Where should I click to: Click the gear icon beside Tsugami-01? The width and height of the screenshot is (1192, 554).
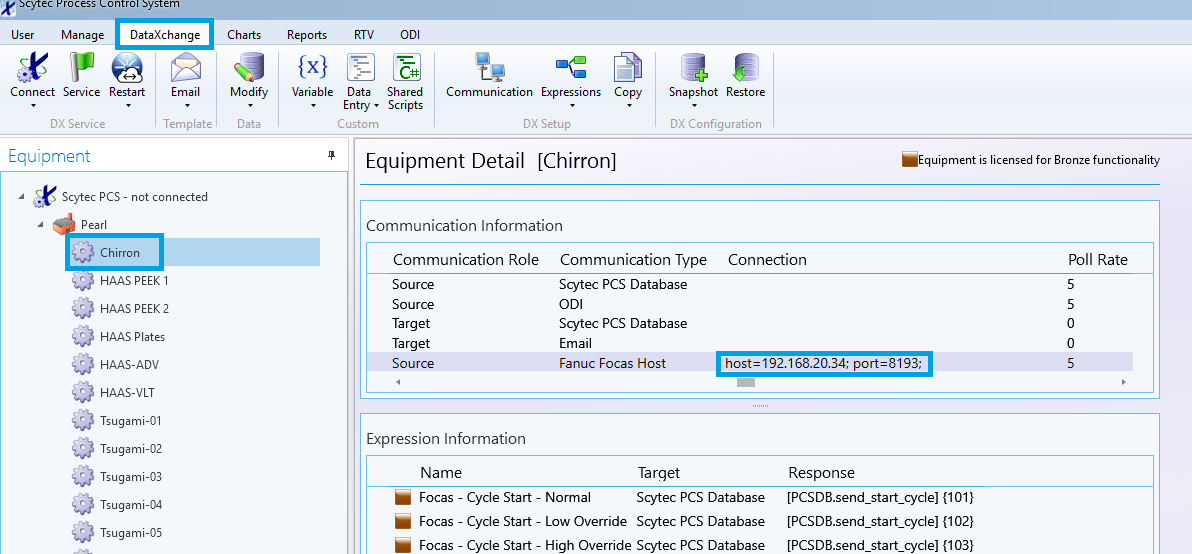click(x=83, y=421)
